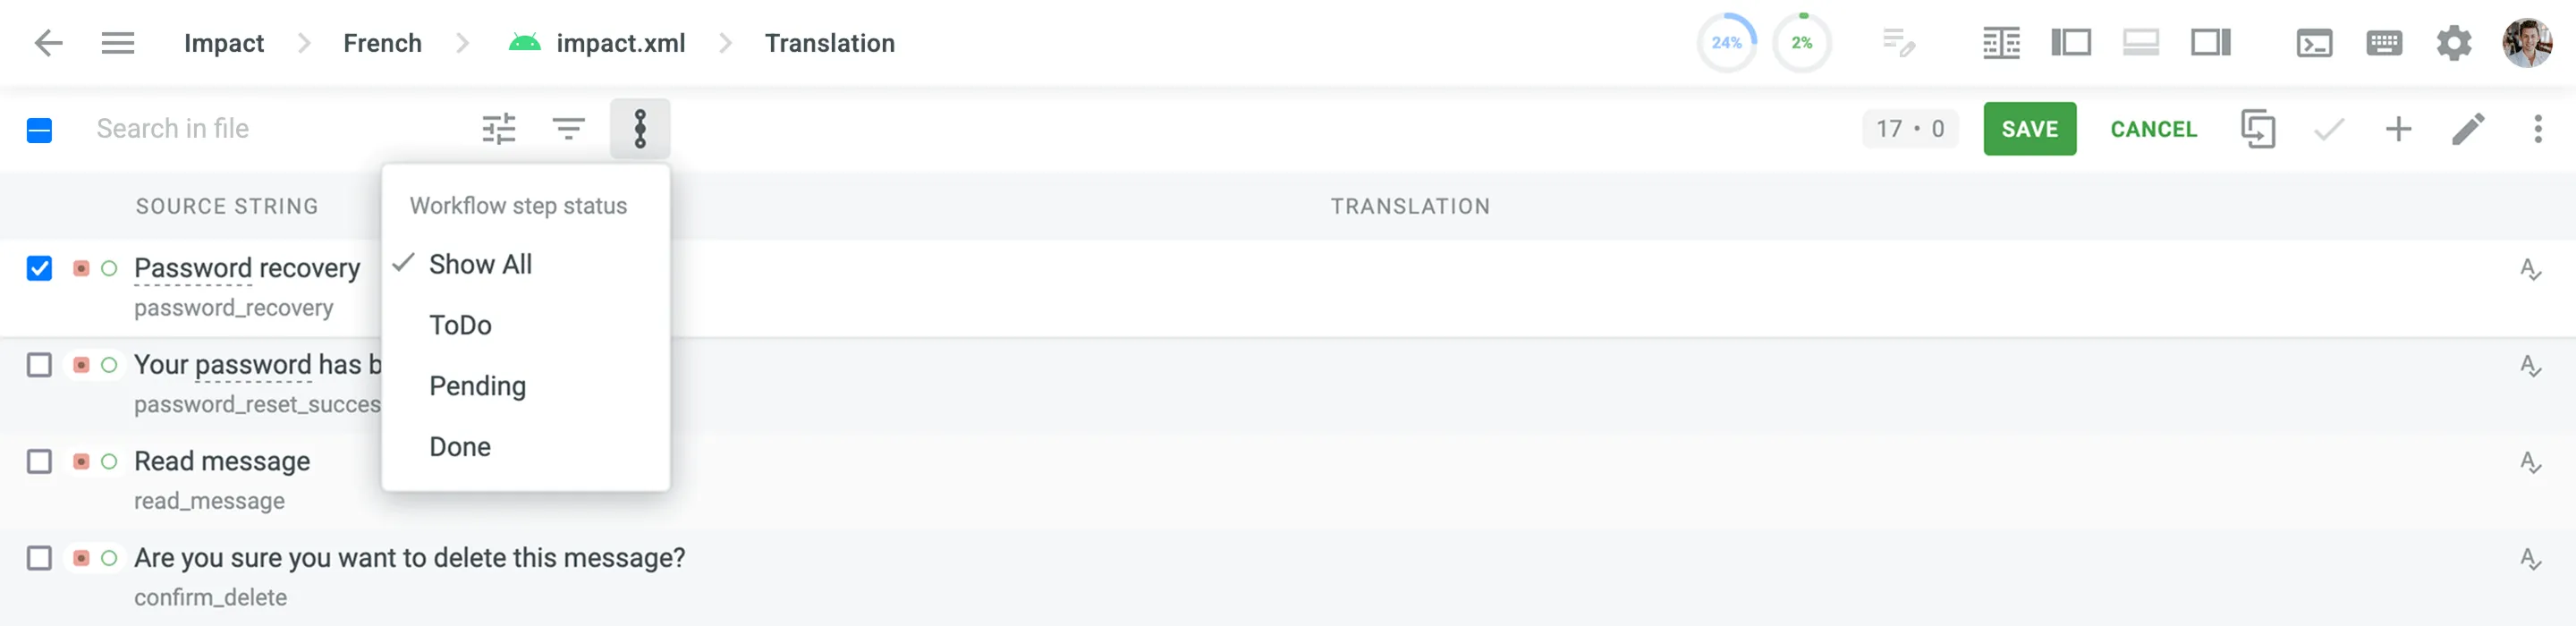Open the keyboard shortcuts icon

coord(2383,43)
